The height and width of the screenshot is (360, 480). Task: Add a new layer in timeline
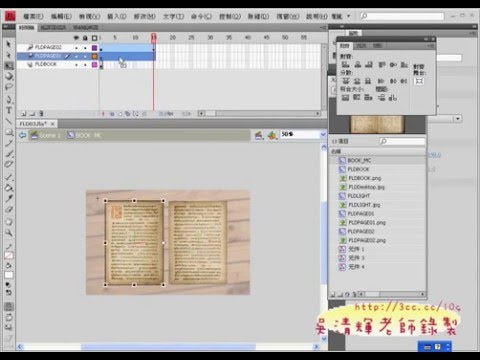pos(24,114)
